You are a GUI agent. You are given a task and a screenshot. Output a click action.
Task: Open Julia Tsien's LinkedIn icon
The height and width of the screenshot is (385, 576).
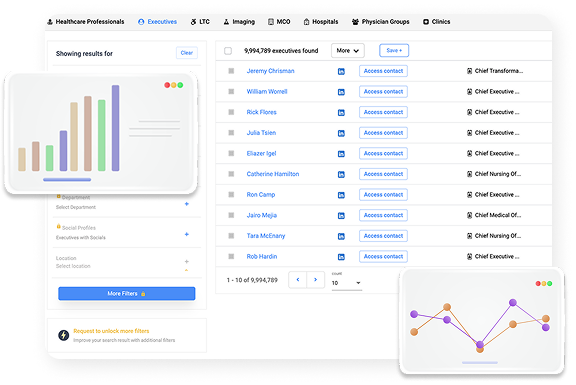(341, 133)
